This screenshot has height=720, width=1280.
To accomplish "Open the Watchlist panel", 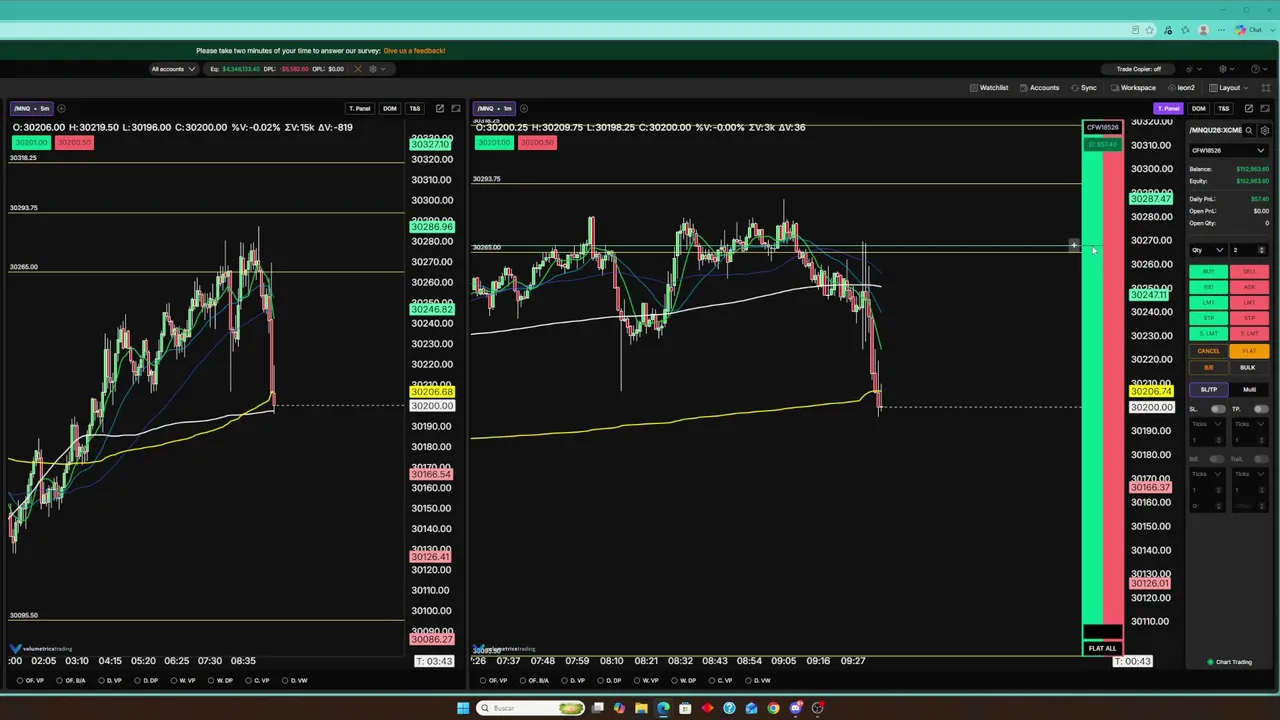I will click(989, 88).
